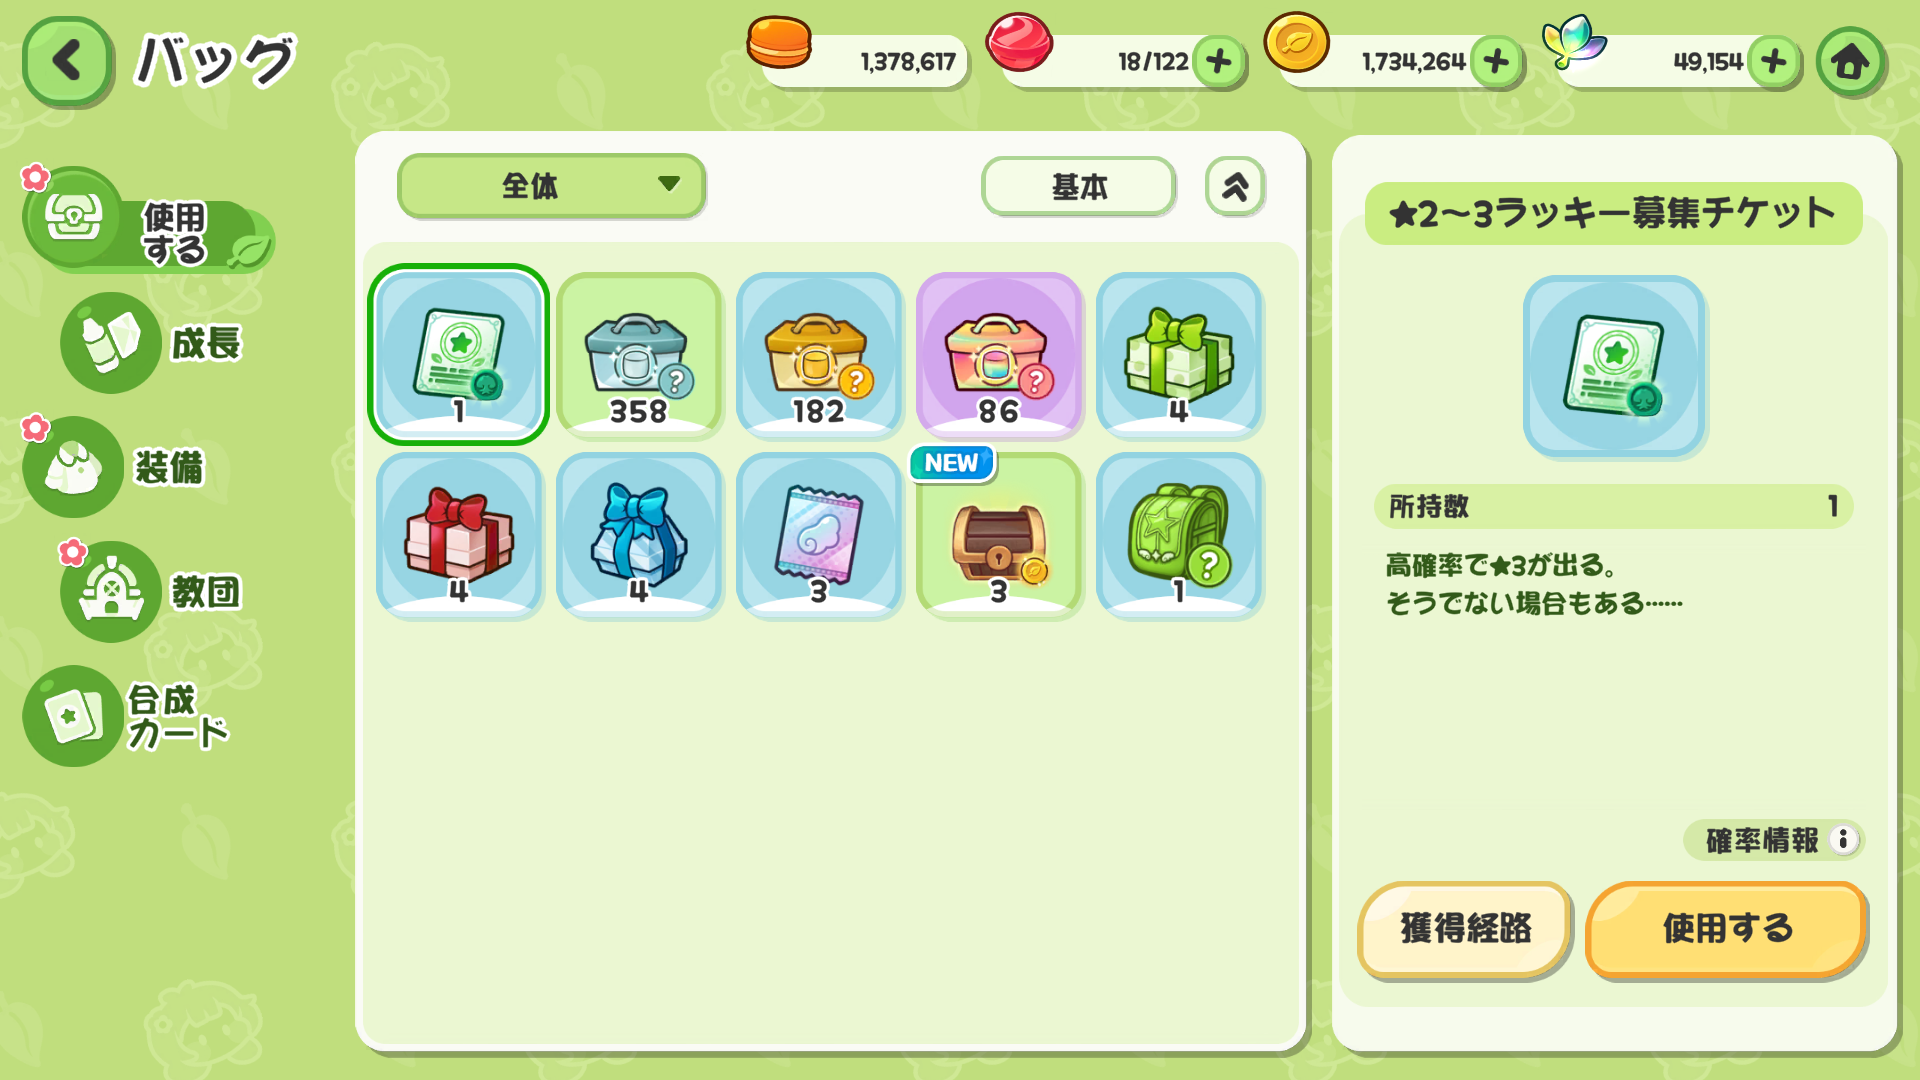
Task: Select the gold mystery box with 182
Action: [x=819, y=354]
